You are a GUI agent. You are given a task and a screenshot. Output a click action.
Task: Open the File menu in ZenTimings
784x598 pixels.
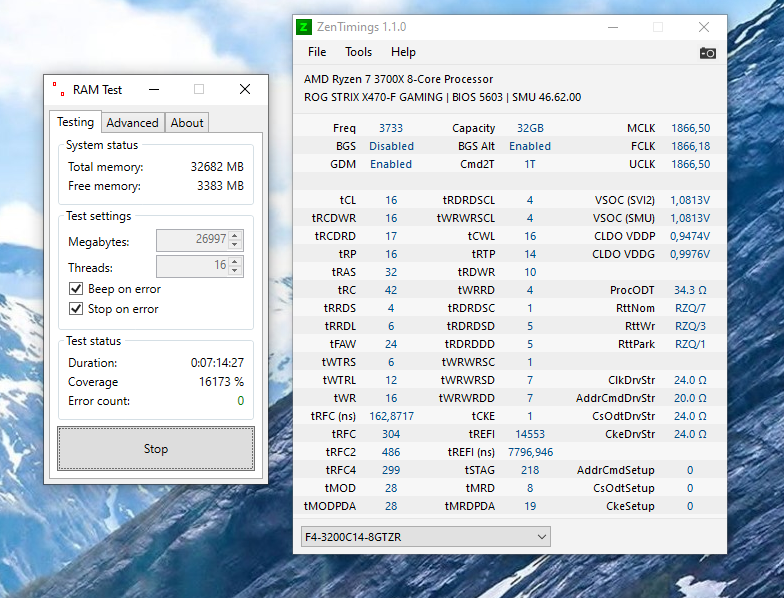coord(317,52)
